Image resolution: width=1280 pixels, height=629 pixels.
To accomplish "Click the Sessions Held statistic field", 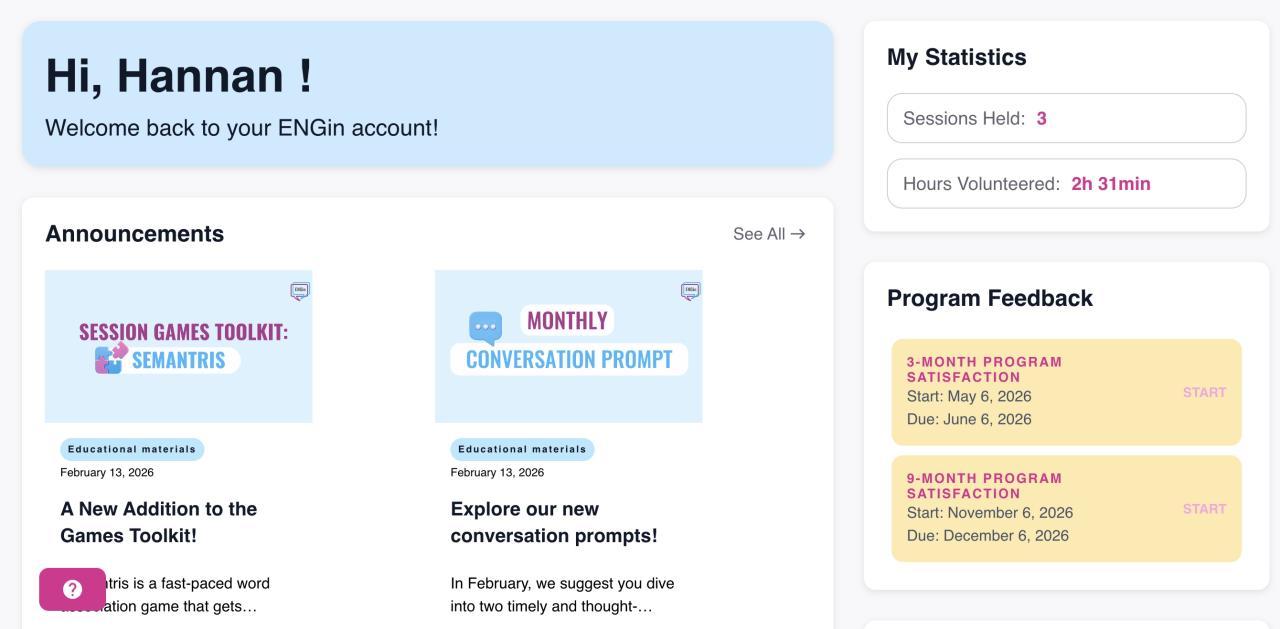I will (x=1066, y=118).
